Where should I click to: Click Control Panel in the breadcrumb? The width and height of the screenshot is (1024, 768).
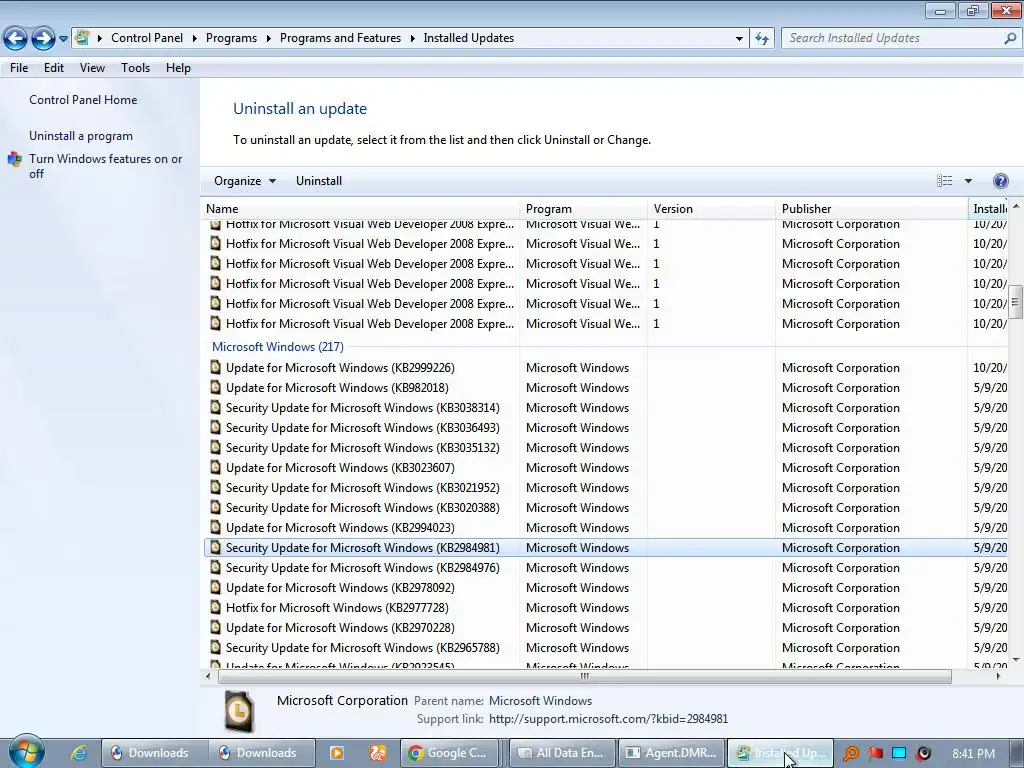click(147, 38)
